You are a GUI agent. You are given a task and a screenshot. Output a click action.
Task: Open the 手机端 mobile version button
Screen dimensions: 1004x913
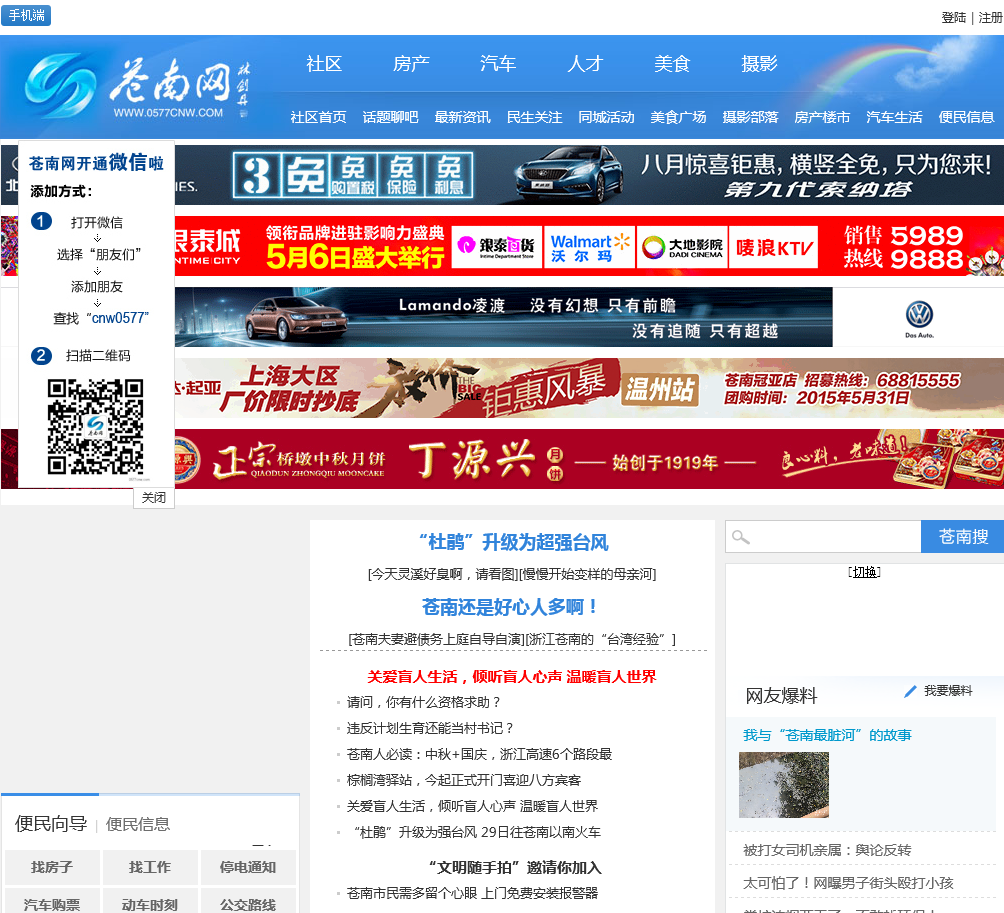click(x=26, y=15)
